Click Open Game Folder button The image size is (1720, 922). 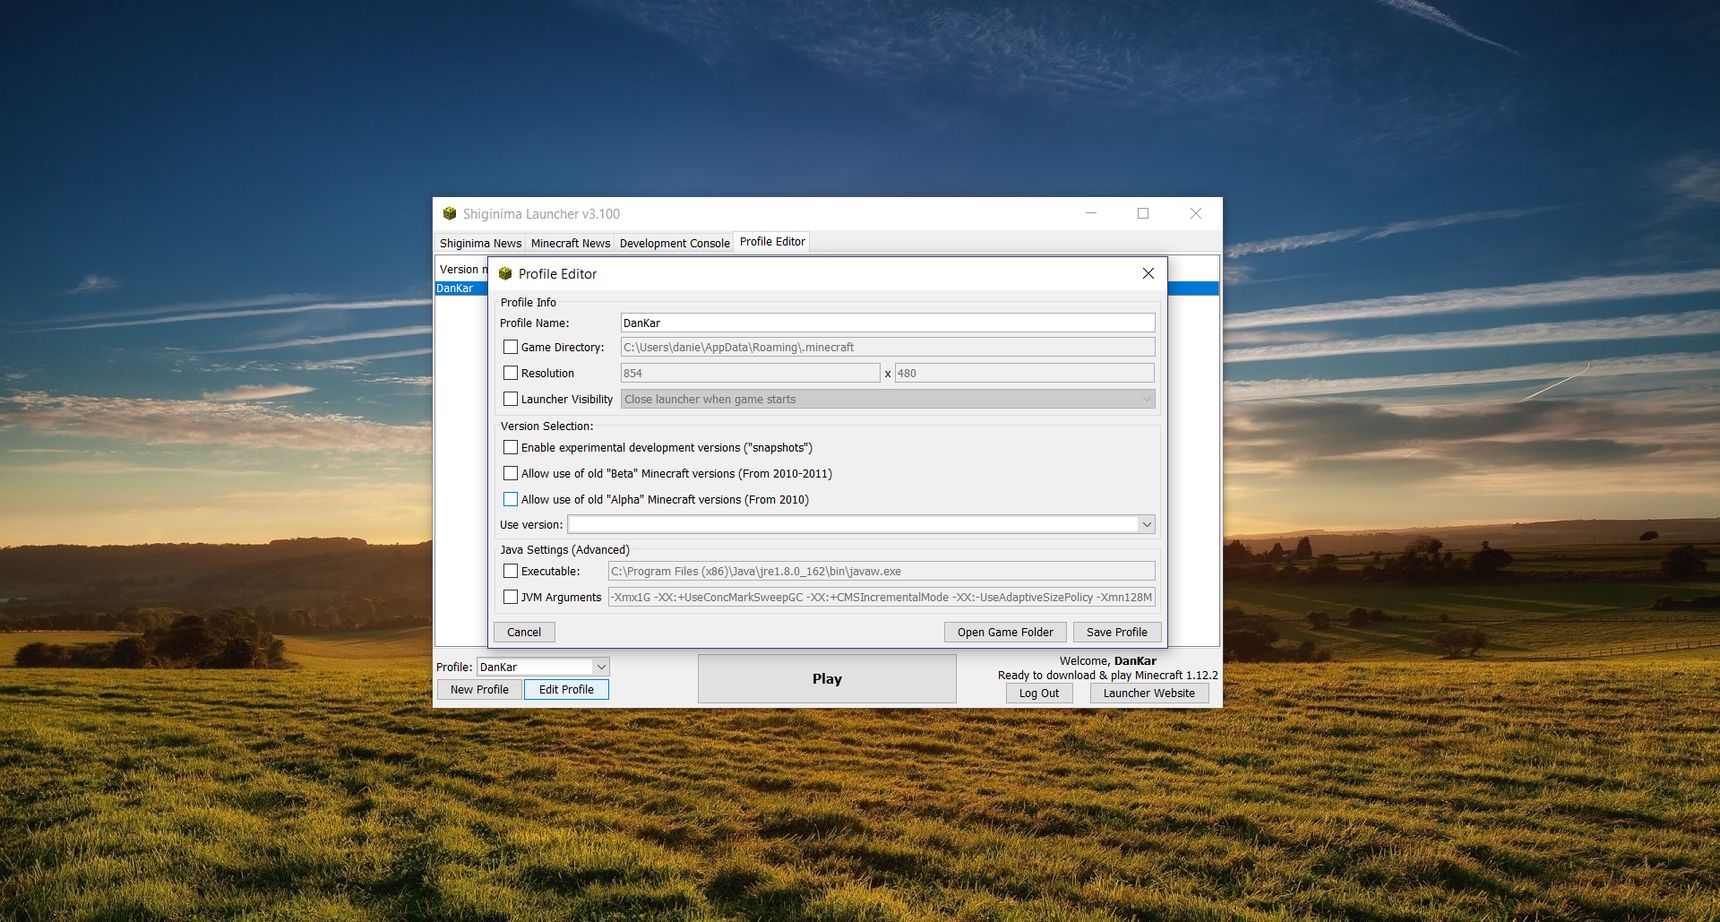(x=1005, y=632)
